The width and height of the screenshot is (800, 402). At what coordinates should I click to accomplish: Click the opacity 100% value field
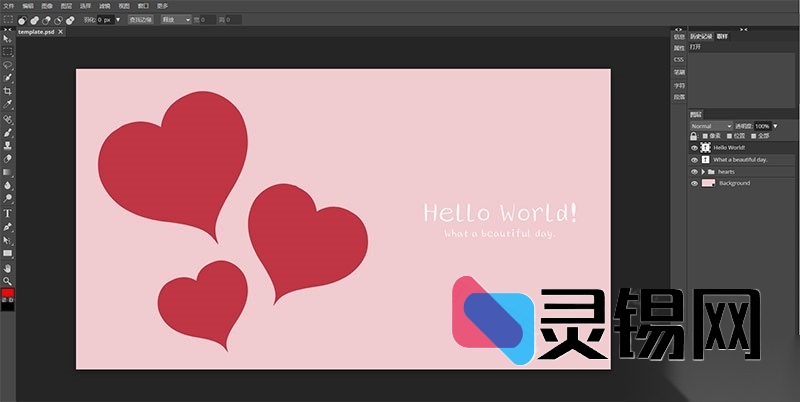(762, 126)
